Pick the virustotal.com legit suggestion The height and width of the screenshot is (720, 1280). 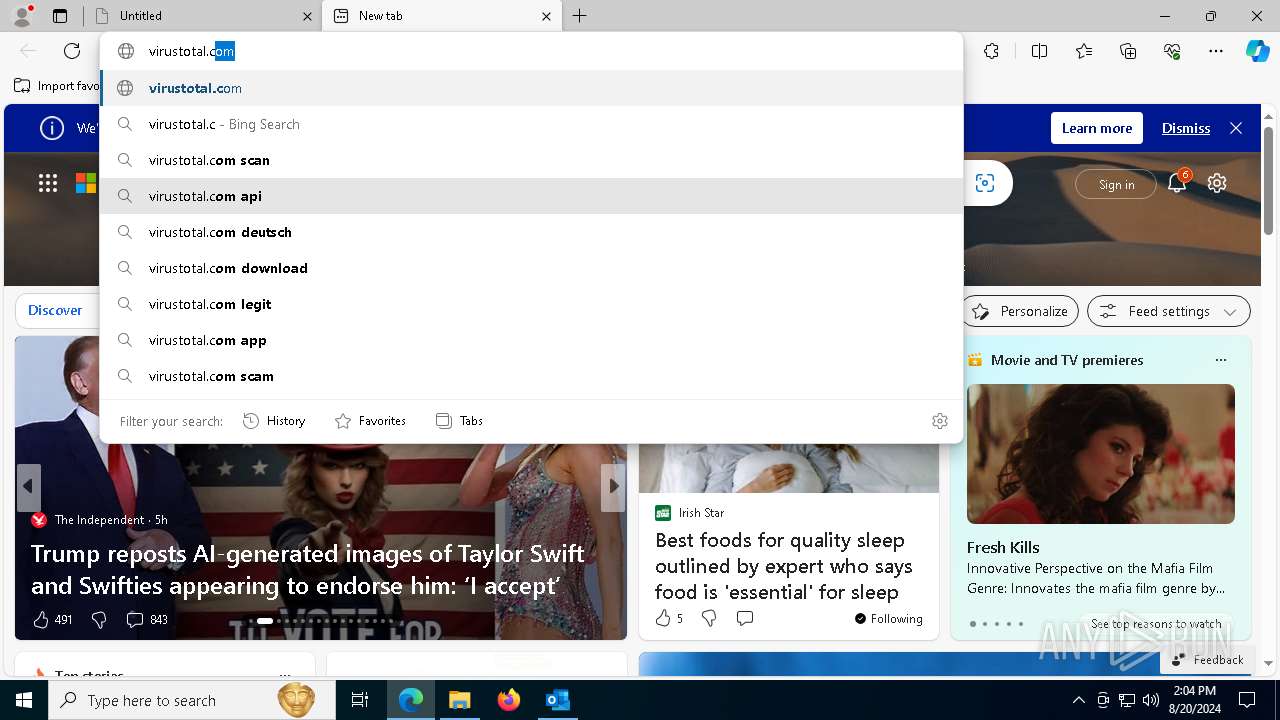click(x=531, y=304)
